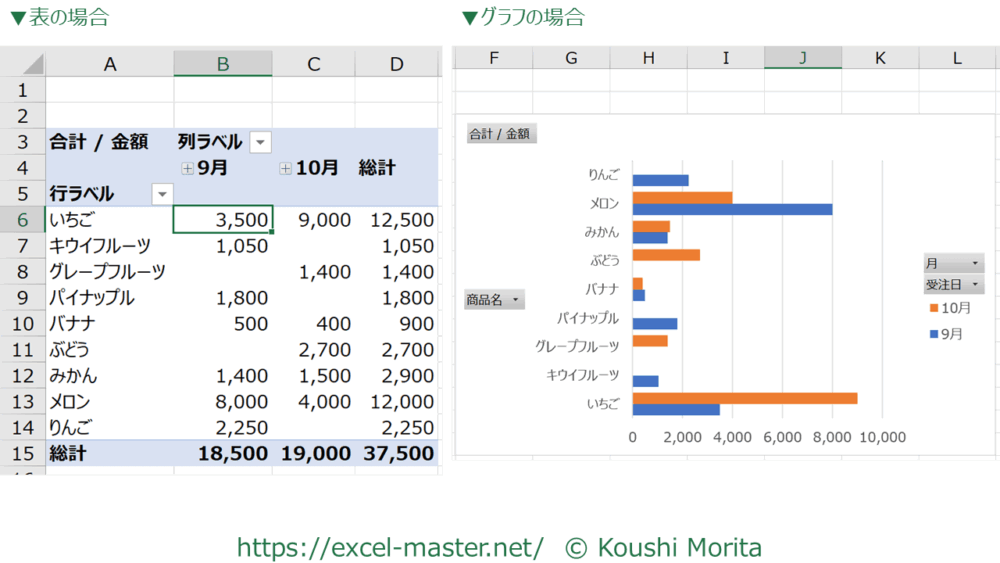This screenshot has height=563, width=1000.
Task: Click the みかん row label cell
Action: tap(108, 376)
